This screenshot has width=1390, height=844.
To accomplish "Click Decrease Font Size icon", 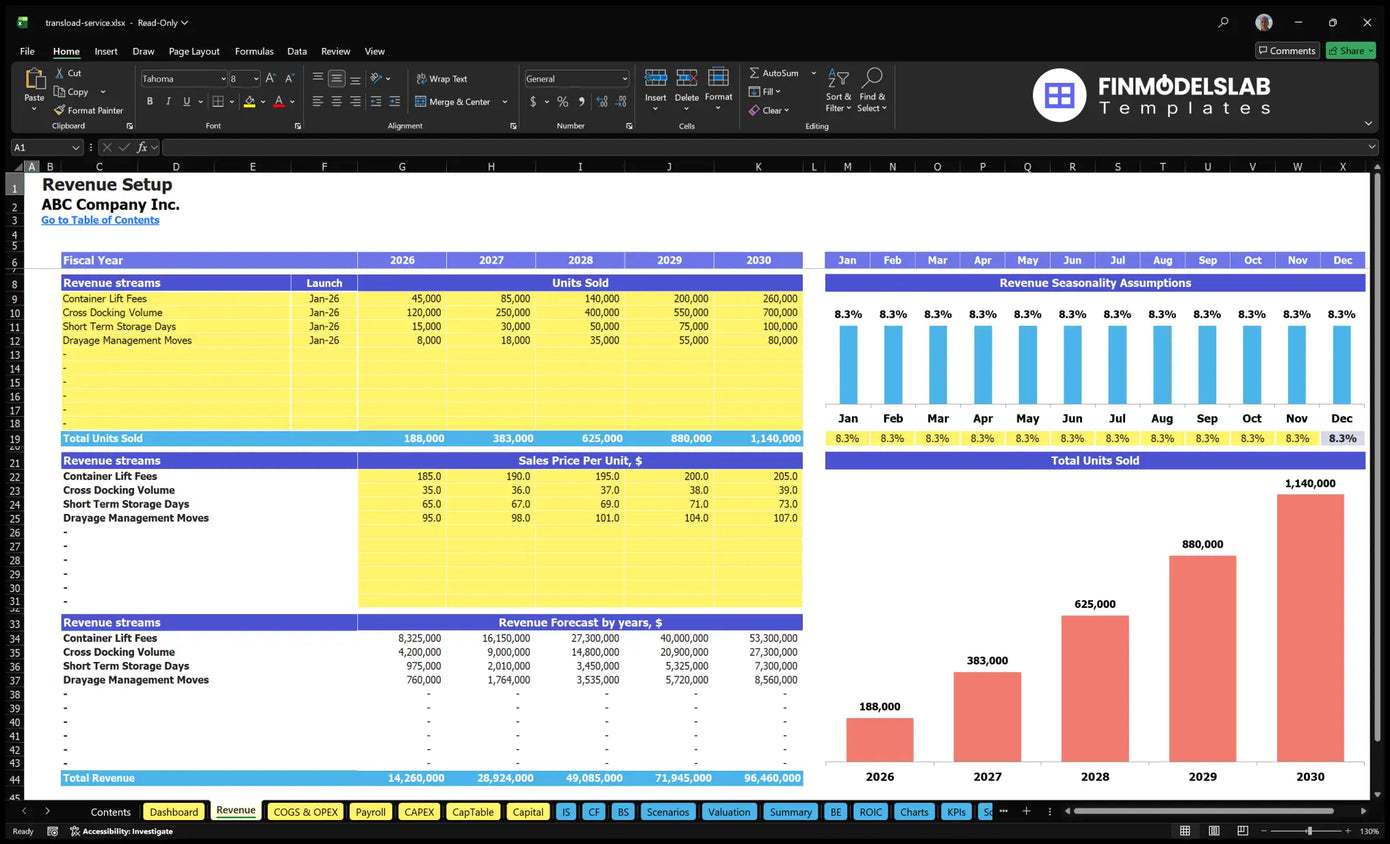I will click(290, 78).
